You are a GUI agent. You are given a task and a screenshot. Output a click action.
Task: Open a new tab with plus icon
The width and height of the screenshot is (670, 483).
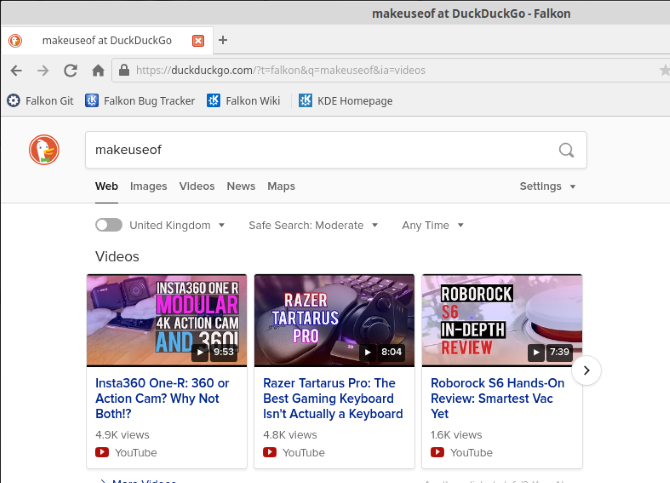[223, 40]
